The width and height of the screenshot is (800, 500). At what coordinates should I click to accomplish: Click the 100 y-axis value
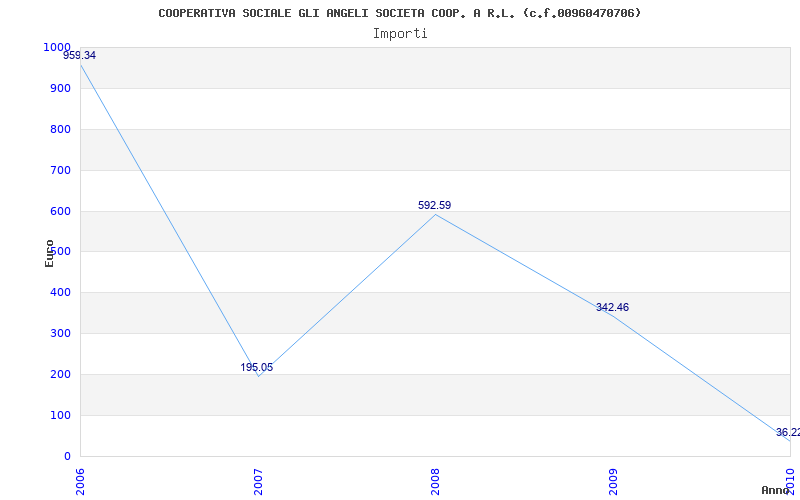(60, 415)
